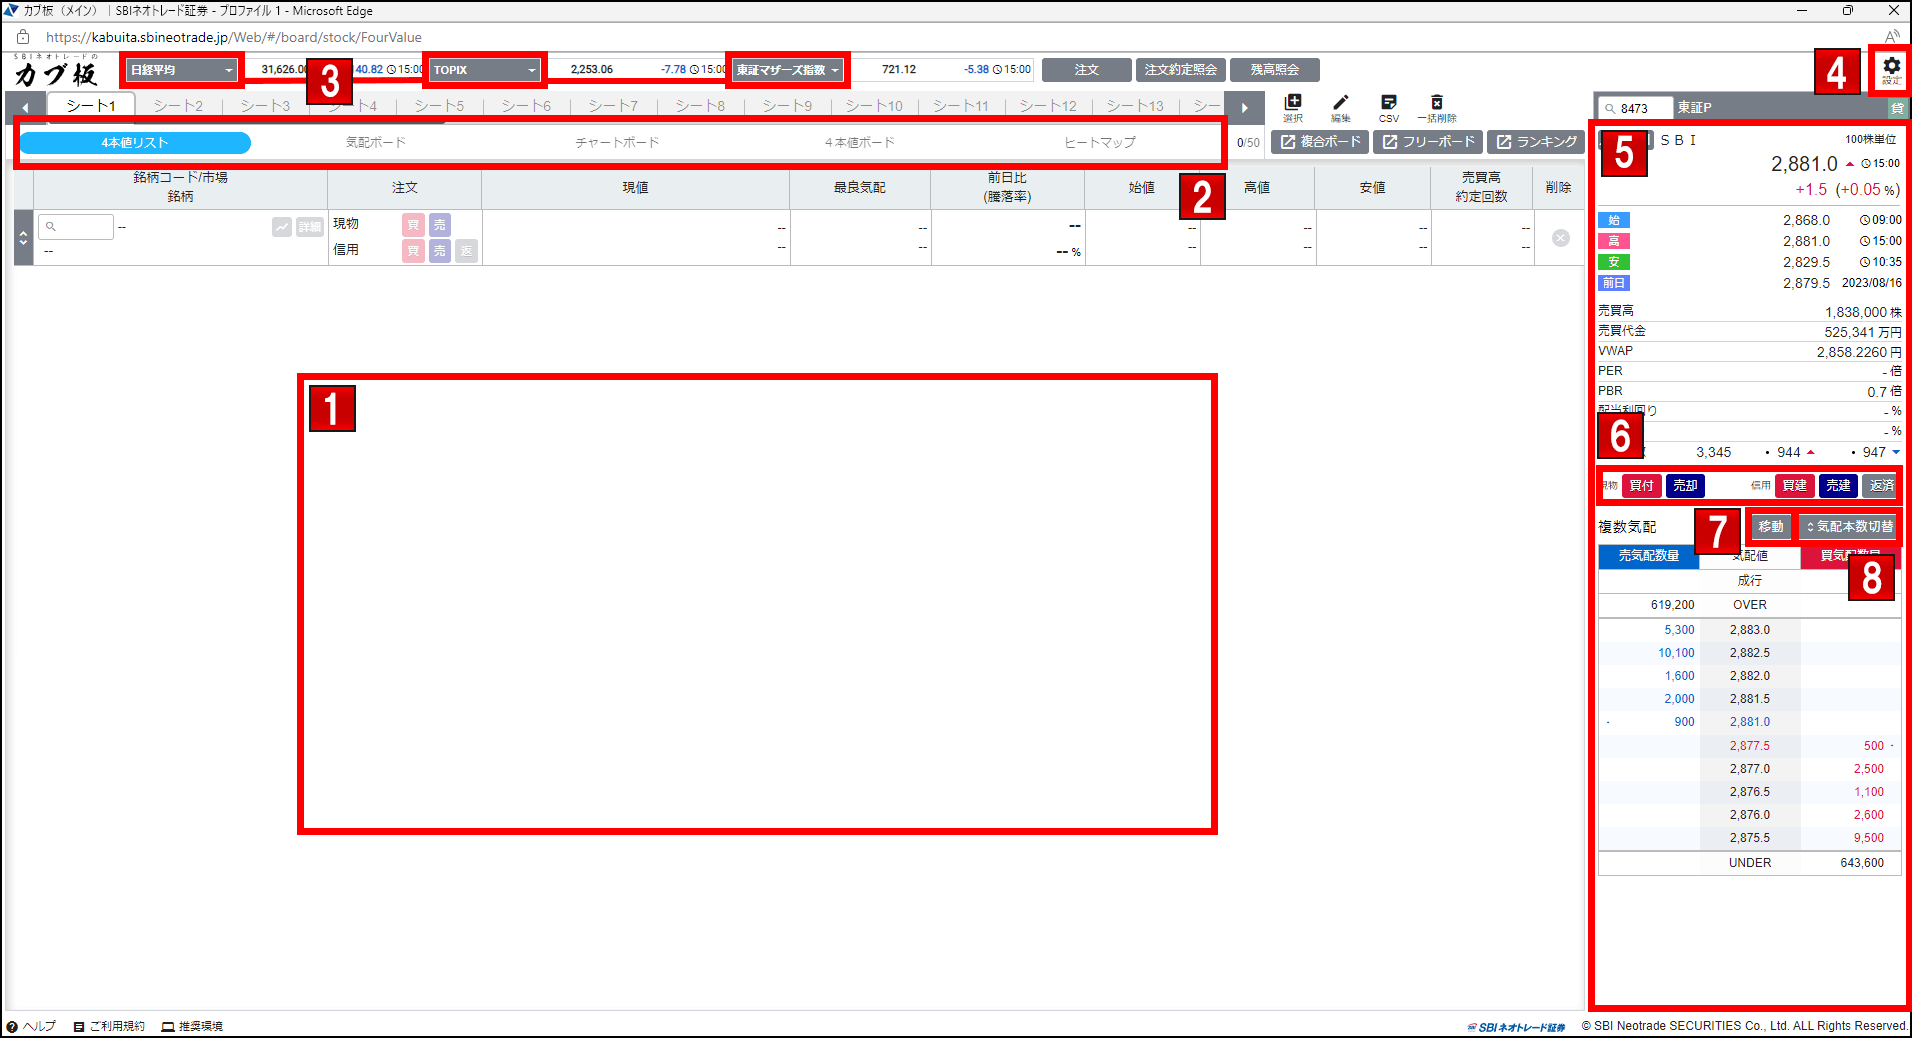1912x1038 pixels.
Task: Click the 2,883.0 ask price row
Action: pyautogui.click(x=1750, y=630)
